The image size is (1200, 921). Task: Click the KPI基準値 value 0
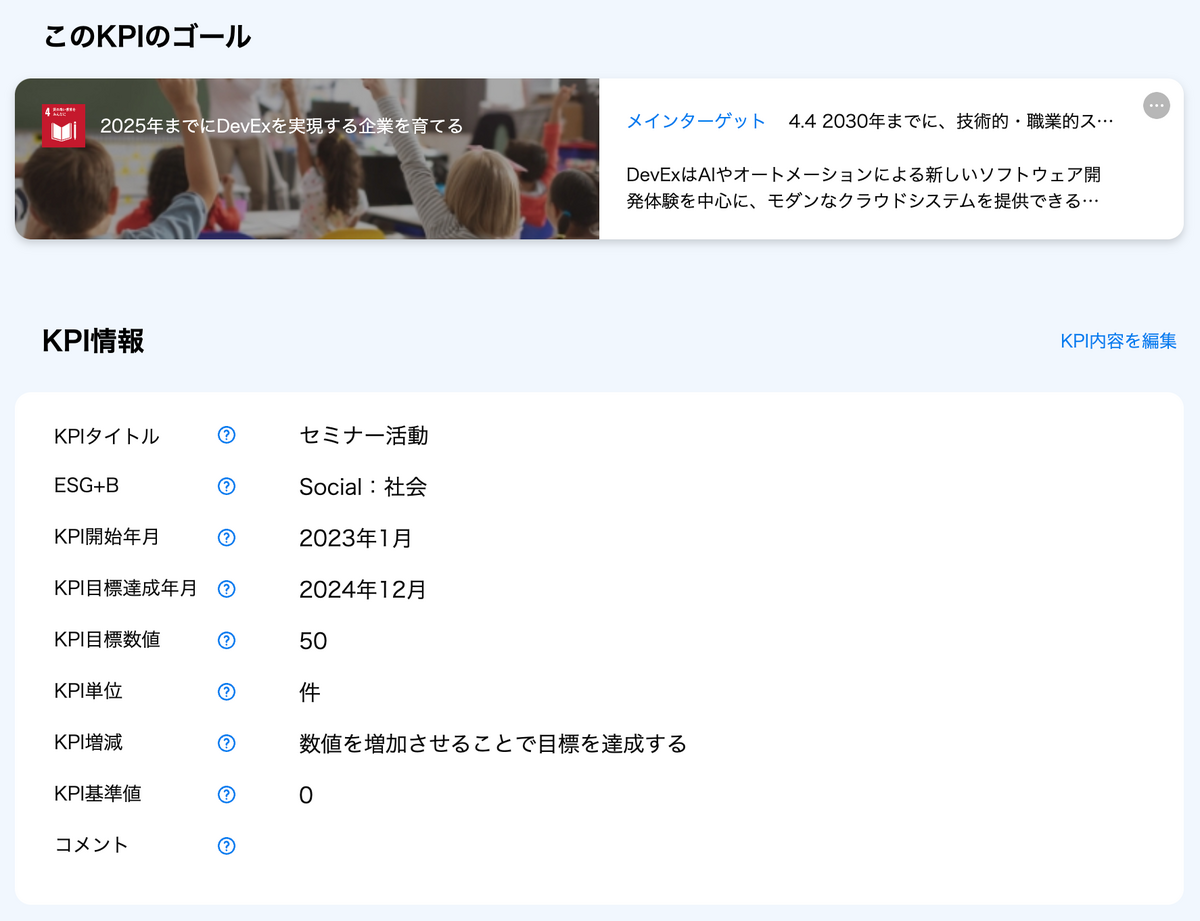click(x=306, y=795)
